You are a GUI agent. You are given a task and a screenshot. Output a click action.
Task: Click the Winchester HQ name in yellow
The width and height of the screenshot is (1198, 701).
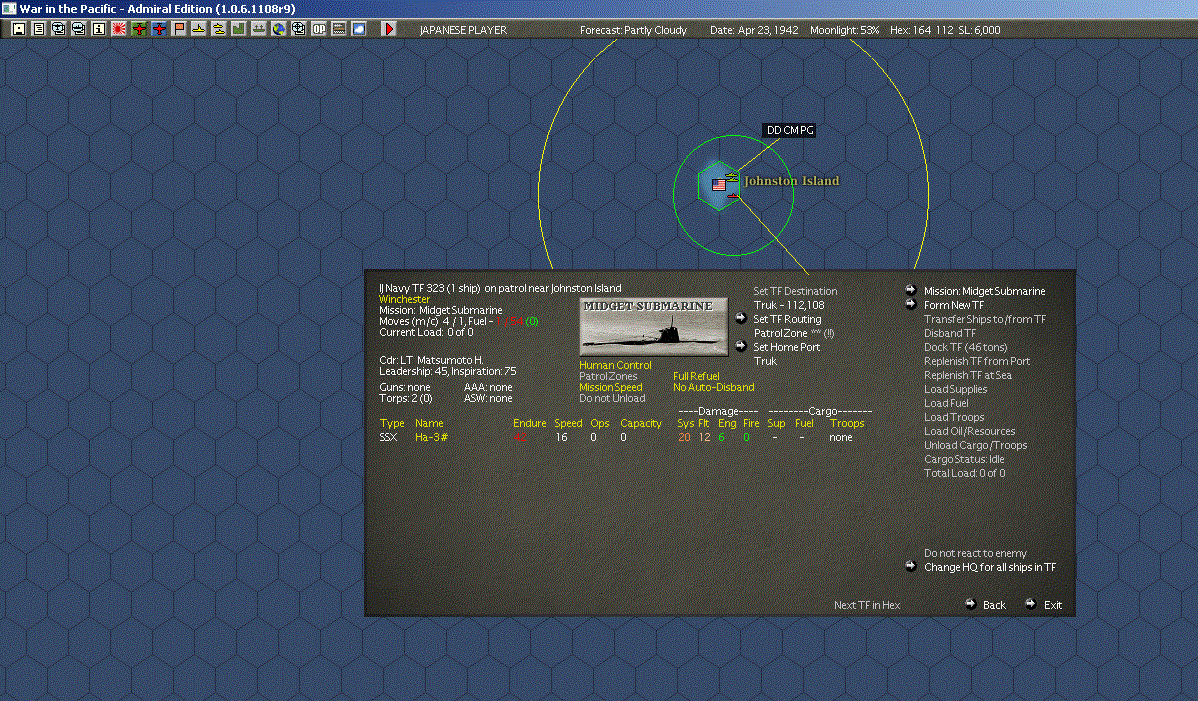click(404, 299)
